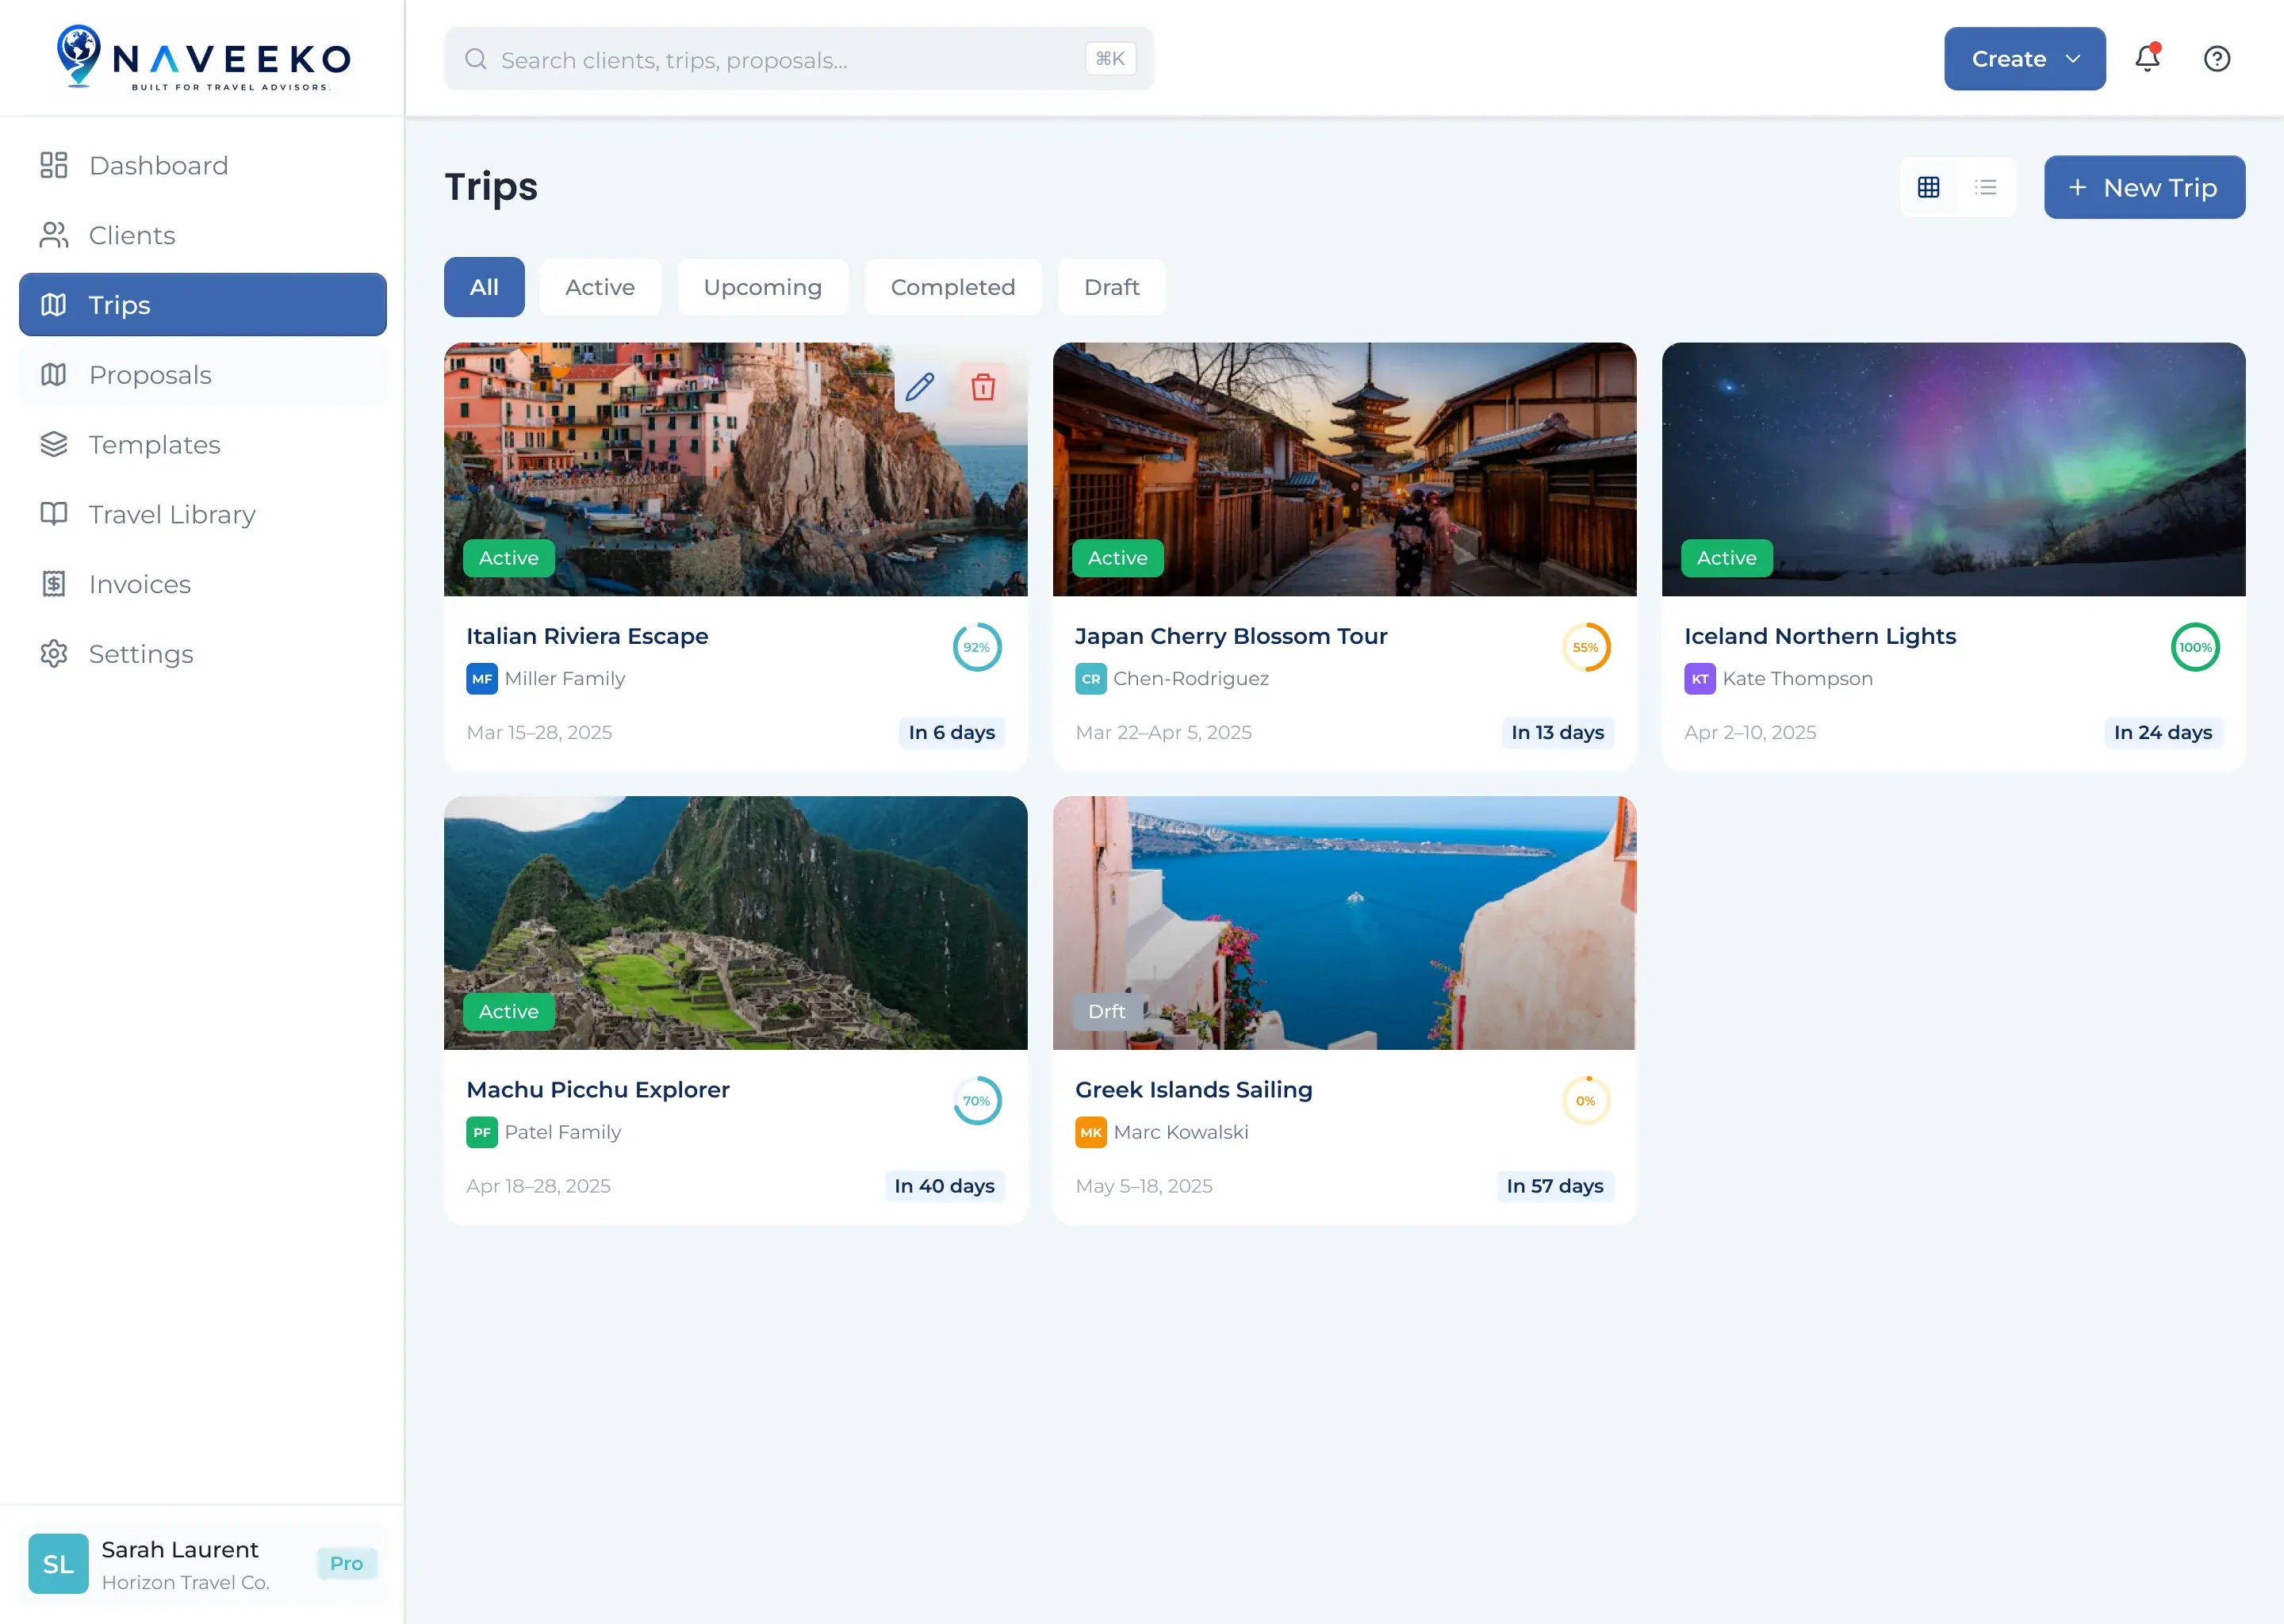Select the All filter tab
Image resolution: width=2284 pixels, height=1624 pixels.
pos(484,287)
